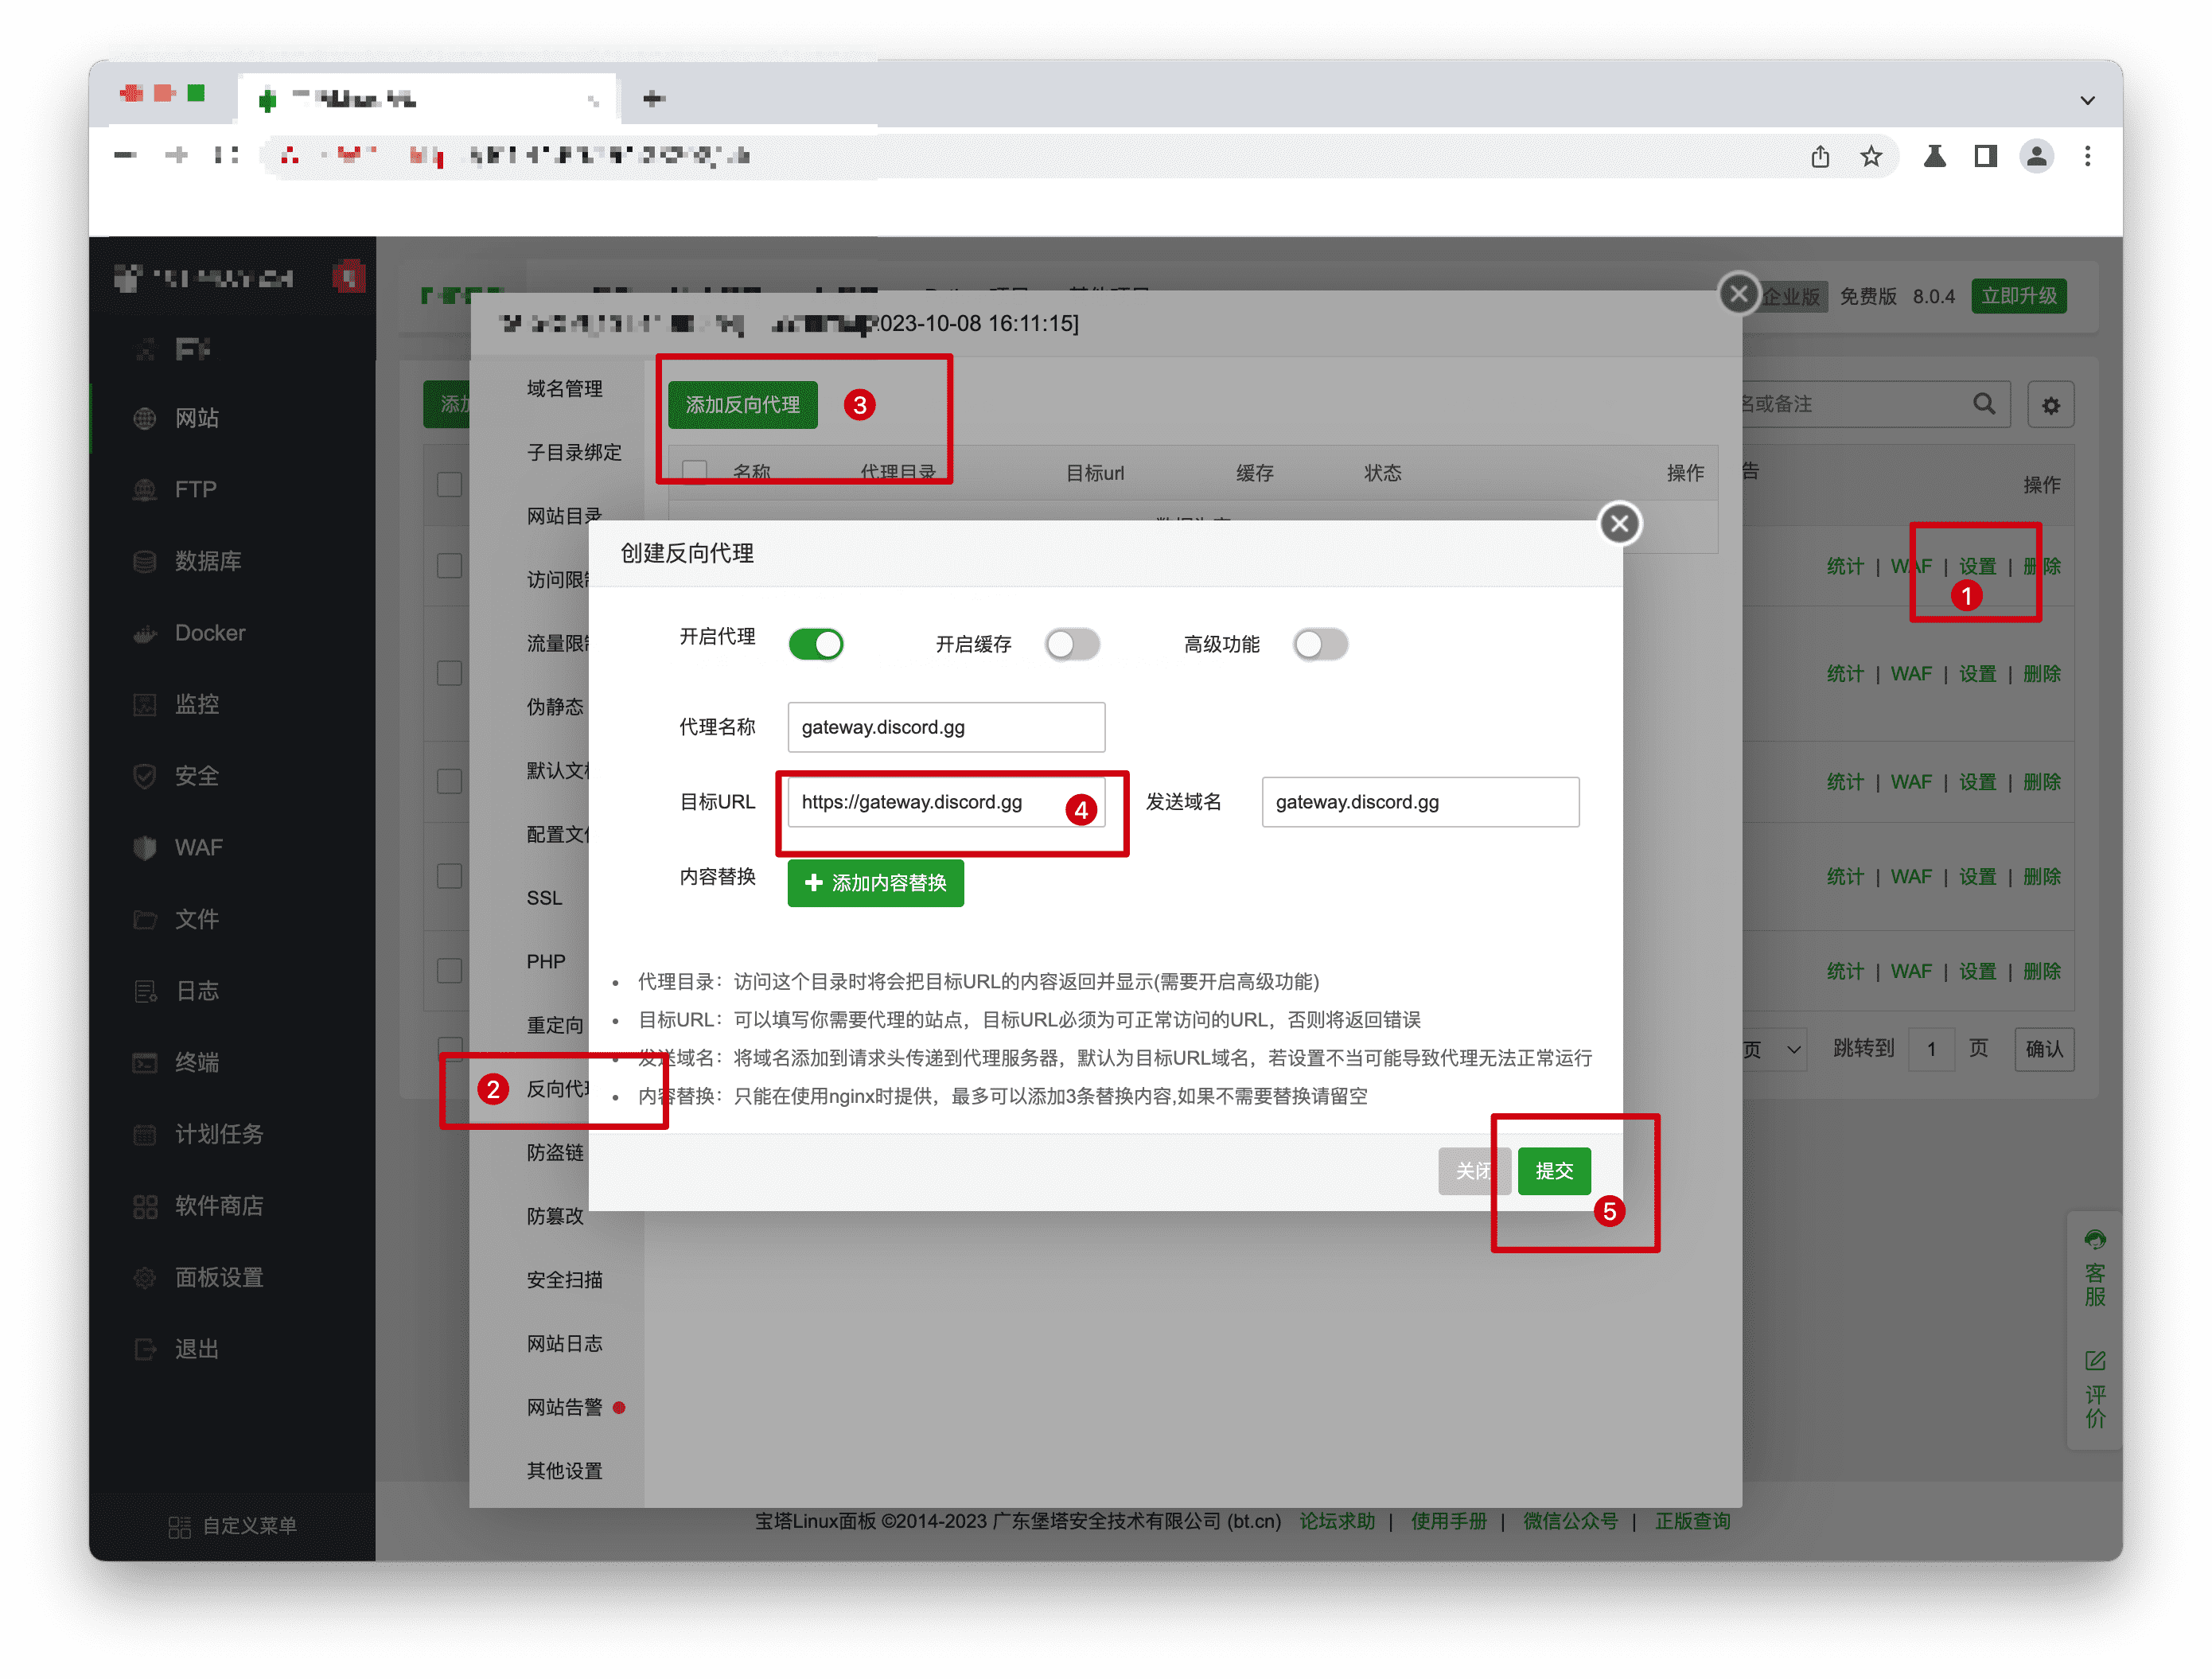Open the PHP settings tab
2212x1679 pixels.
click(x=546, y=962)
